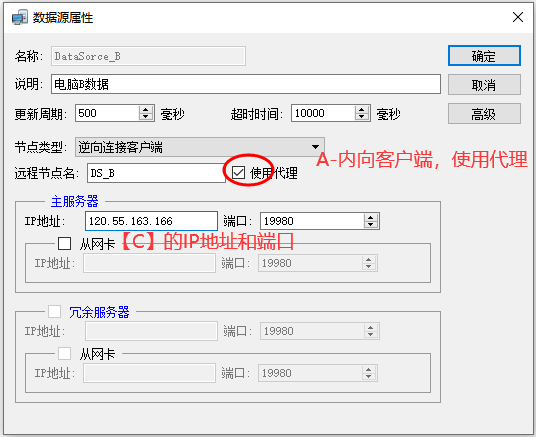This screenshot has height=437, width=536.
Task: Click the 远程节点名 field with DS_B
Action: [156, 173]
